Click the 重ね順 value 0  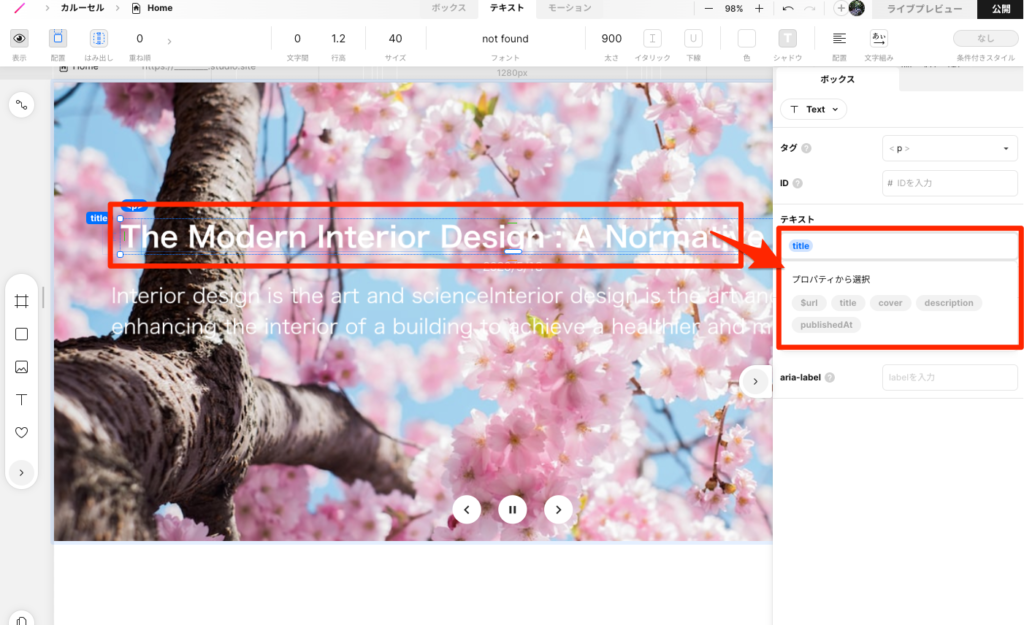(139, 39)
